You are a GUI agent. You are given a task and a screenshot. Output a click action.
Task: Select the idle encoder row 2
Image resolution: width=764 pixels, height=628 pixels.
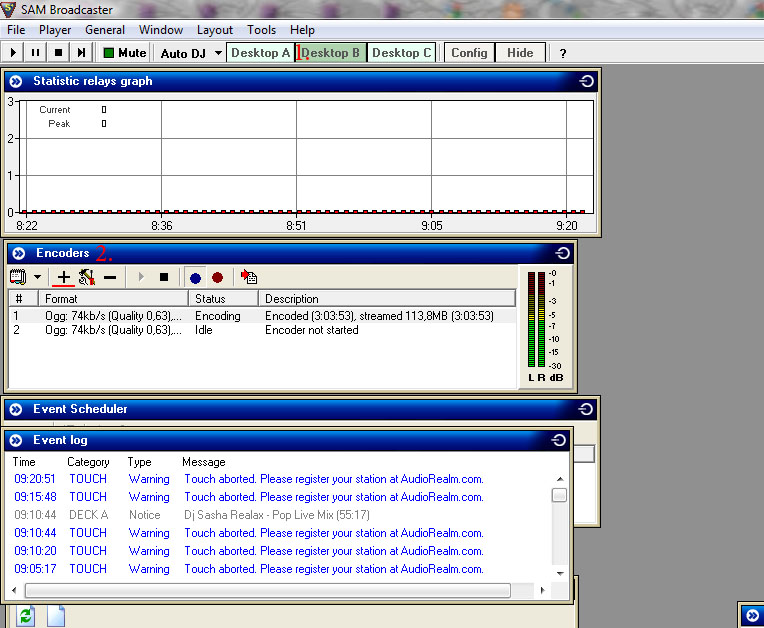click(200, 330)
